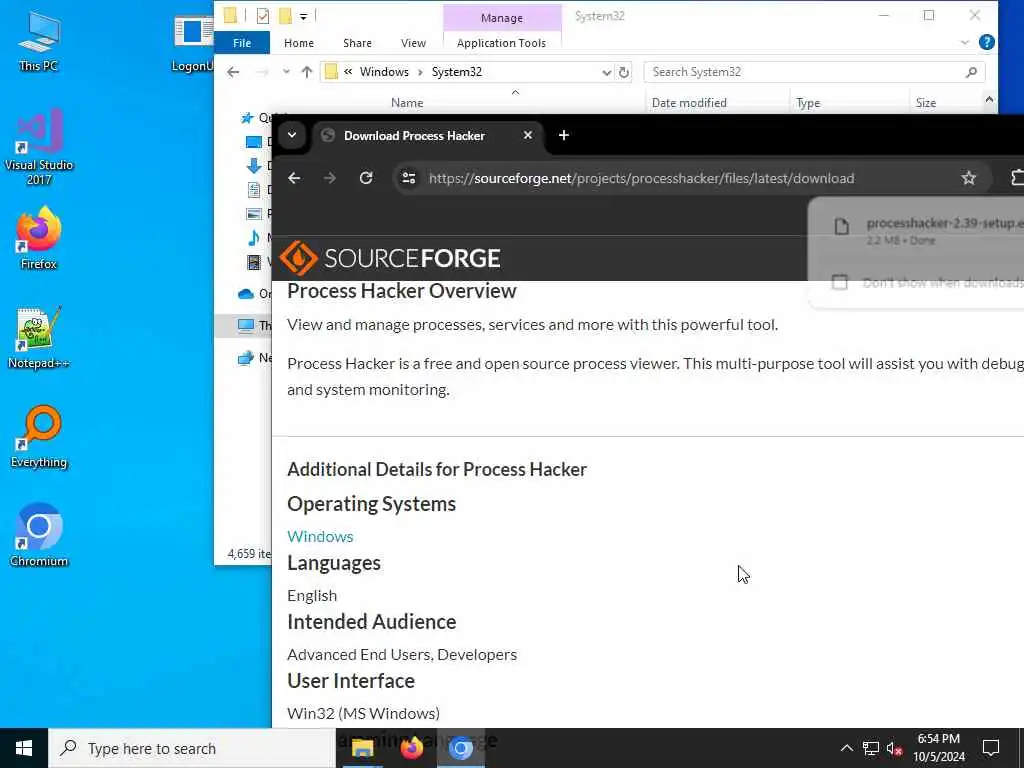Image resolution: width=1024 pixels, height=768 pixels.
Task: Open Explorer recent locations dropdown
Action: pyautogui.click(x=286, y=72)
